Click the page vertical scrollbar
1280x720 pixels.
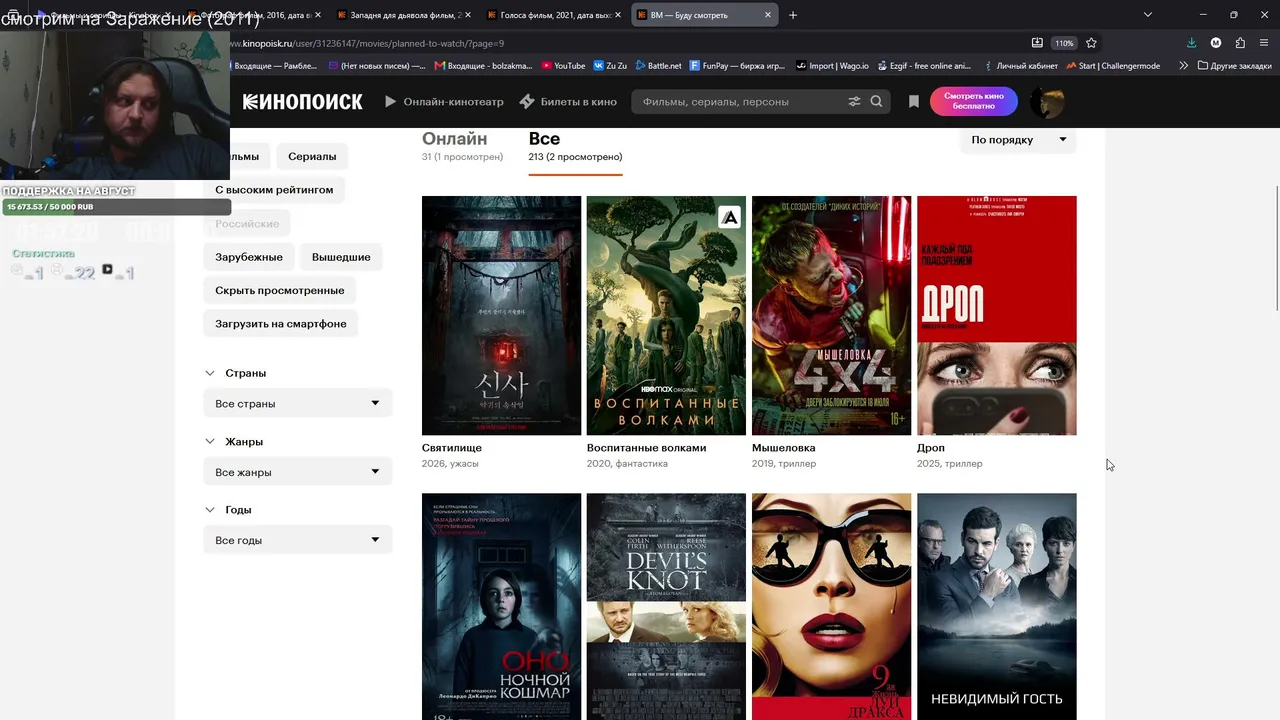point(1275,250)
